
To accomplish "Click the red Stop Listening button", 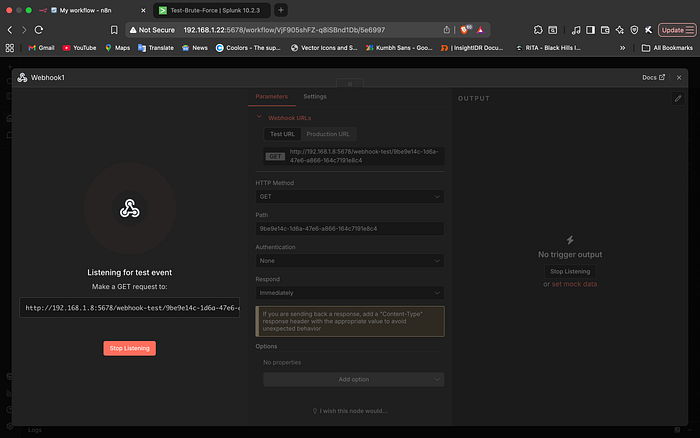I will point(129,348).
